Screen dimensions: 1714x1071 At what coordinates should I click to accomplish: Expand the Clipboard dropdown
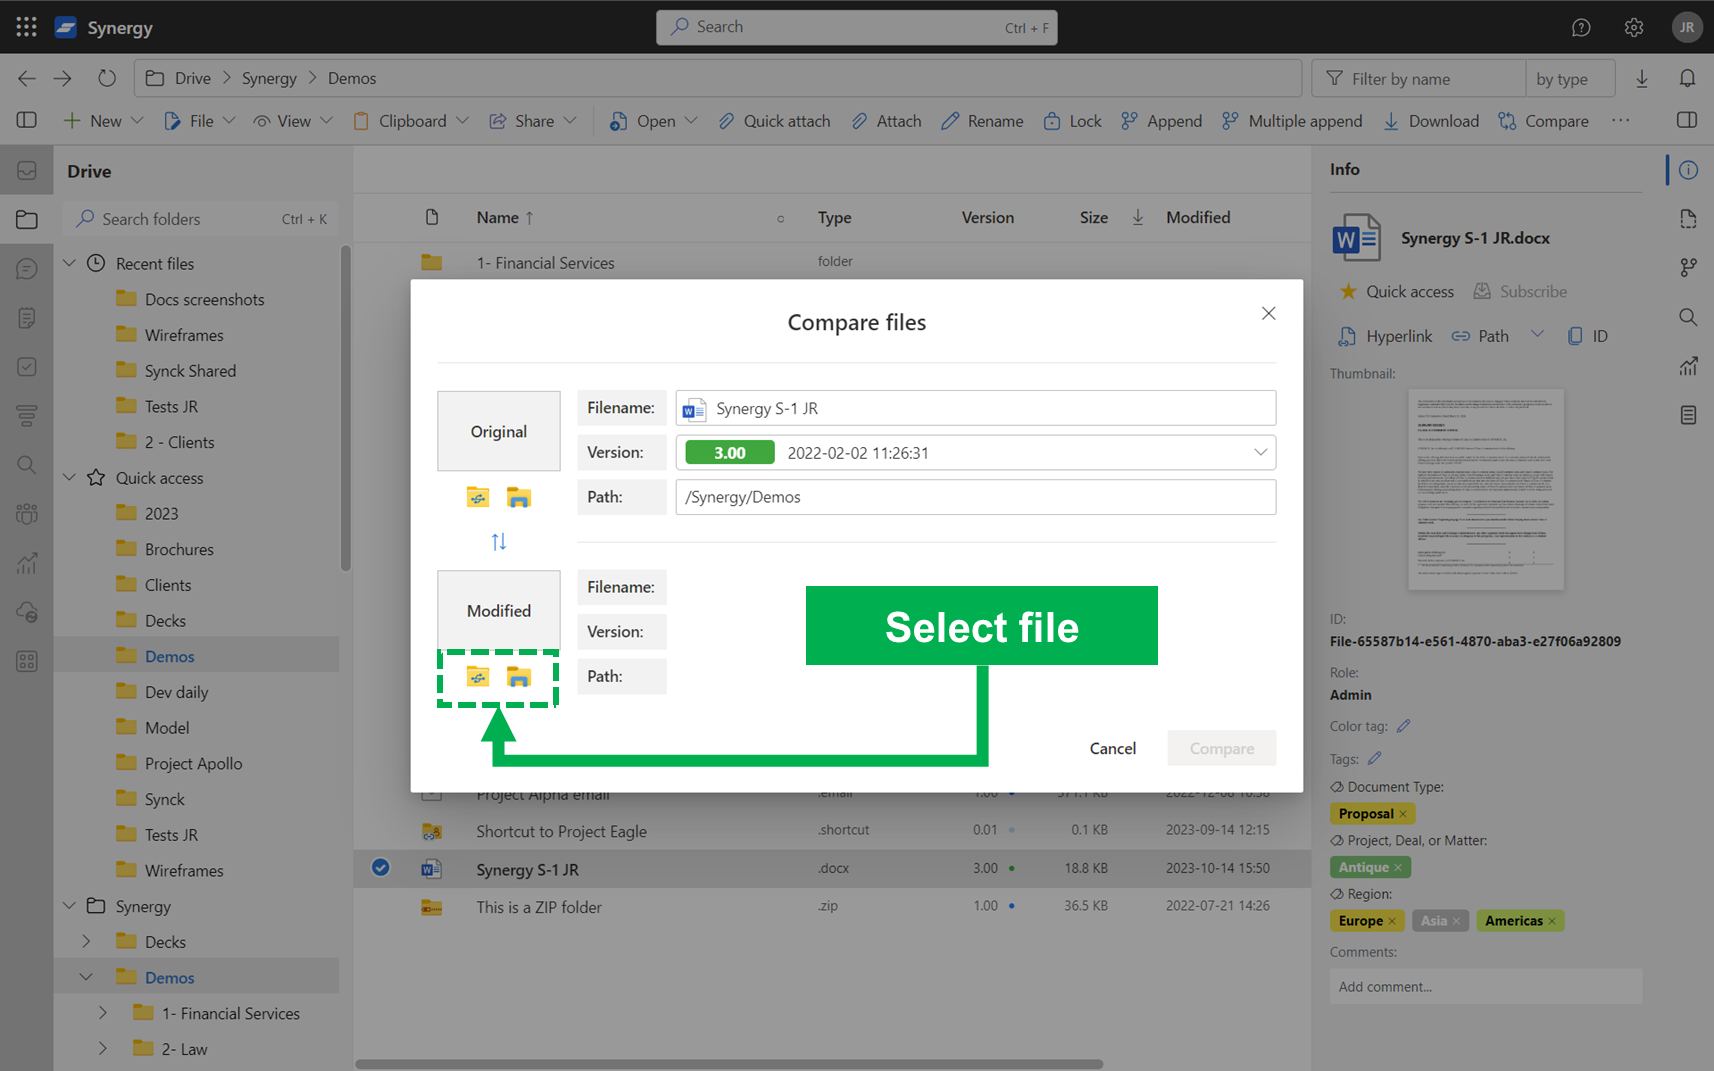pos(462,120)
